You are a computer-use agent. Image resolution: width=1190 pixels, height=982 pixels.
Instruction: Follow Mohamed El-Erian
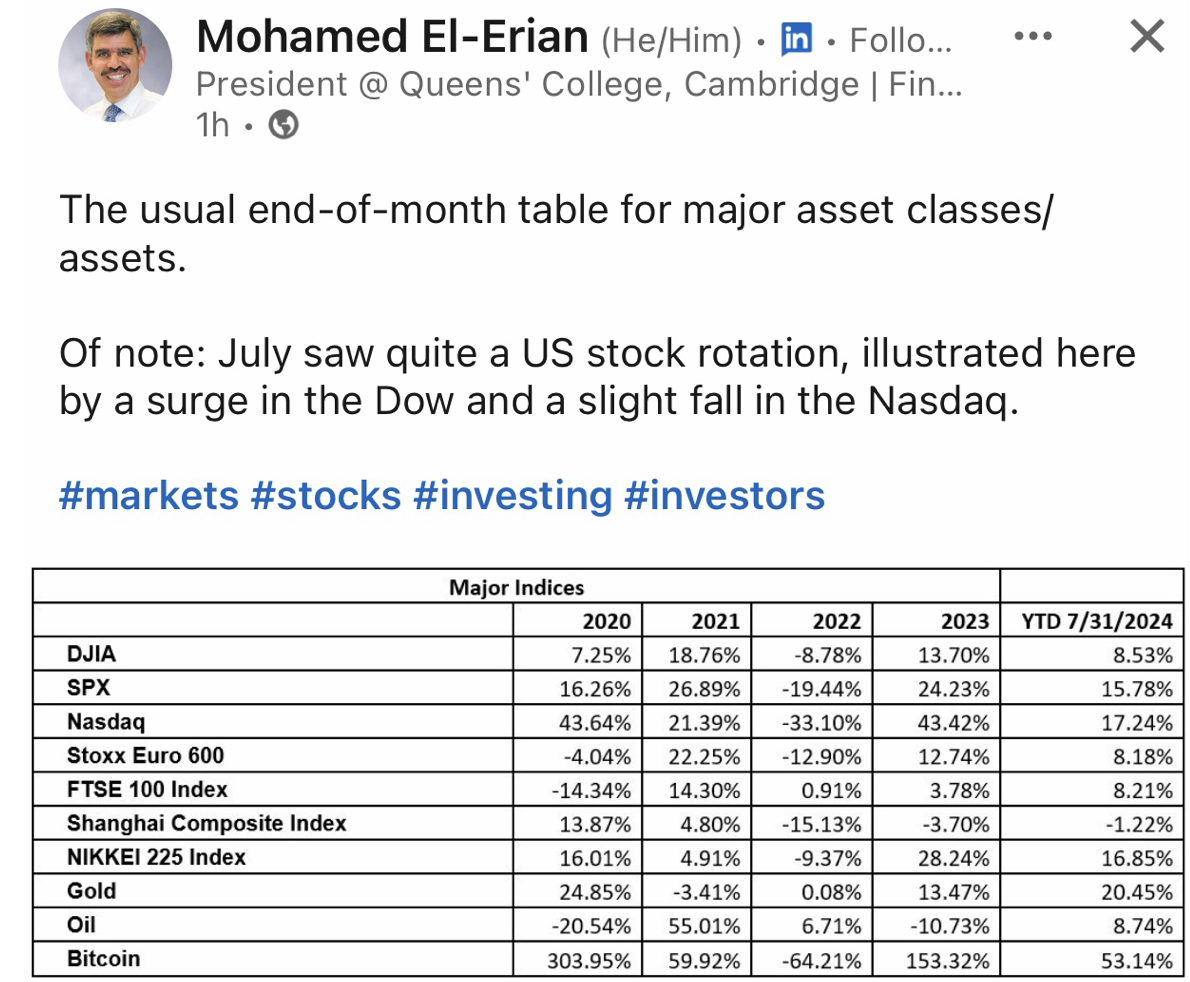coord(900,41)
